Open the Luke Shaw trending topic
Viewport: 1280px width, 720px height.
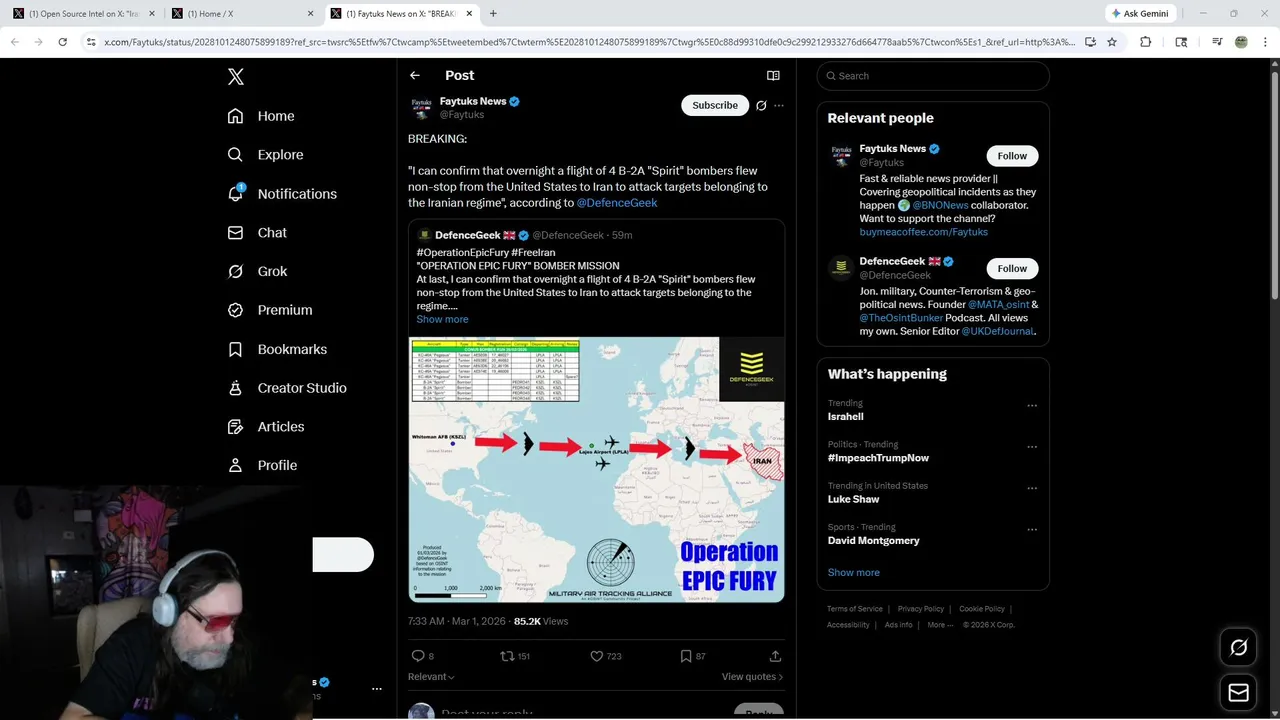coord(853,499)
